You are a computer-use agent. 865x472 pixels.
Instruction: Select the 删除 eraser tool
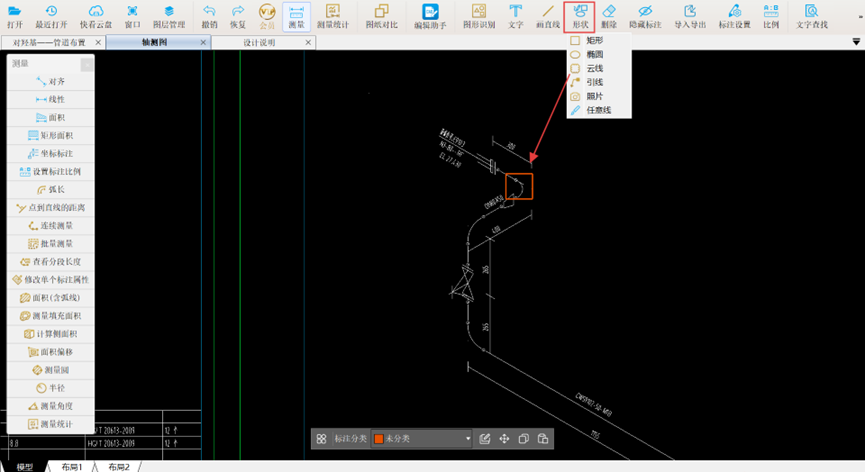pos(609,16)
